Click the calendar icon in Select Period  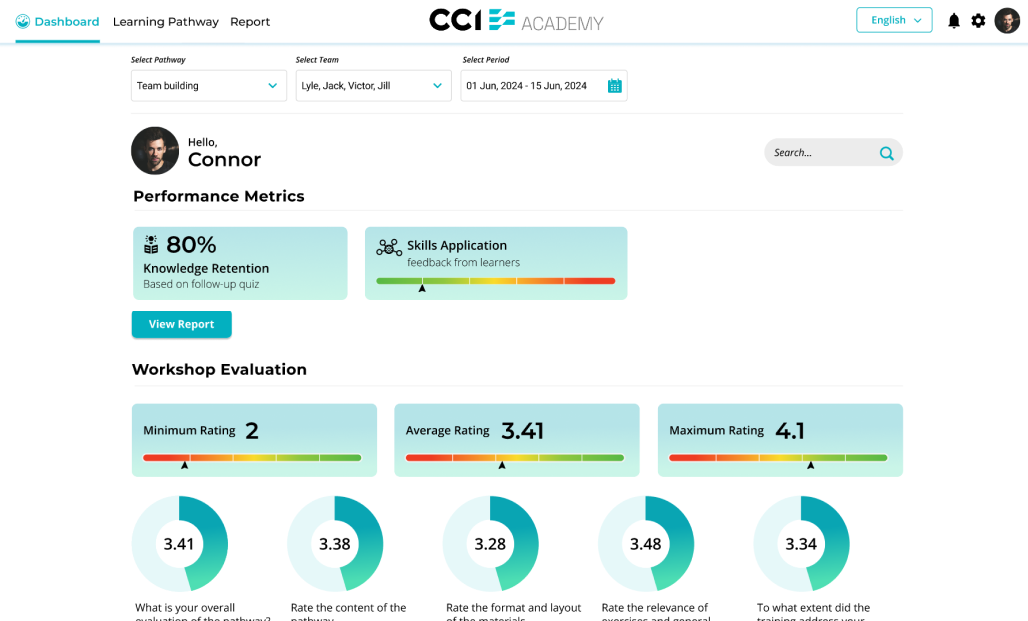[614, 86]
